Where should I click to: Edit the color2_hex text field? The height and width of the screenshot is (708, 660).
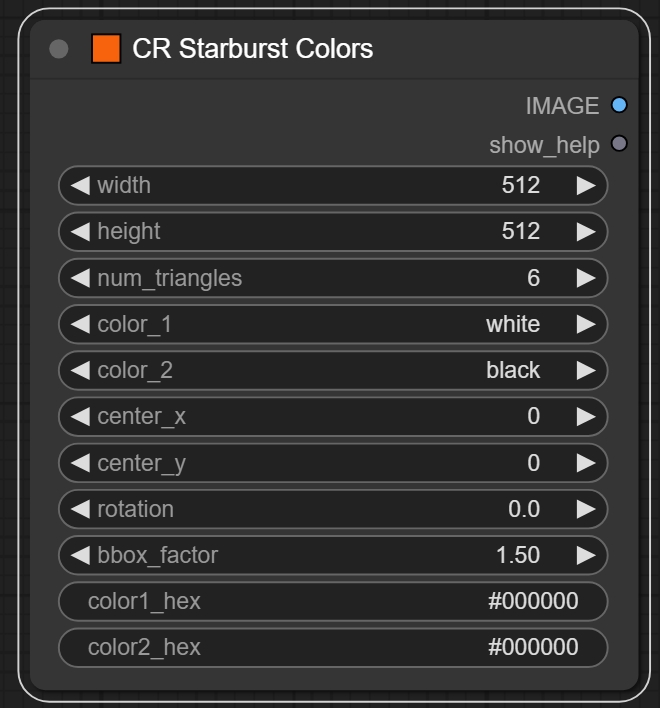click(333, 647)
